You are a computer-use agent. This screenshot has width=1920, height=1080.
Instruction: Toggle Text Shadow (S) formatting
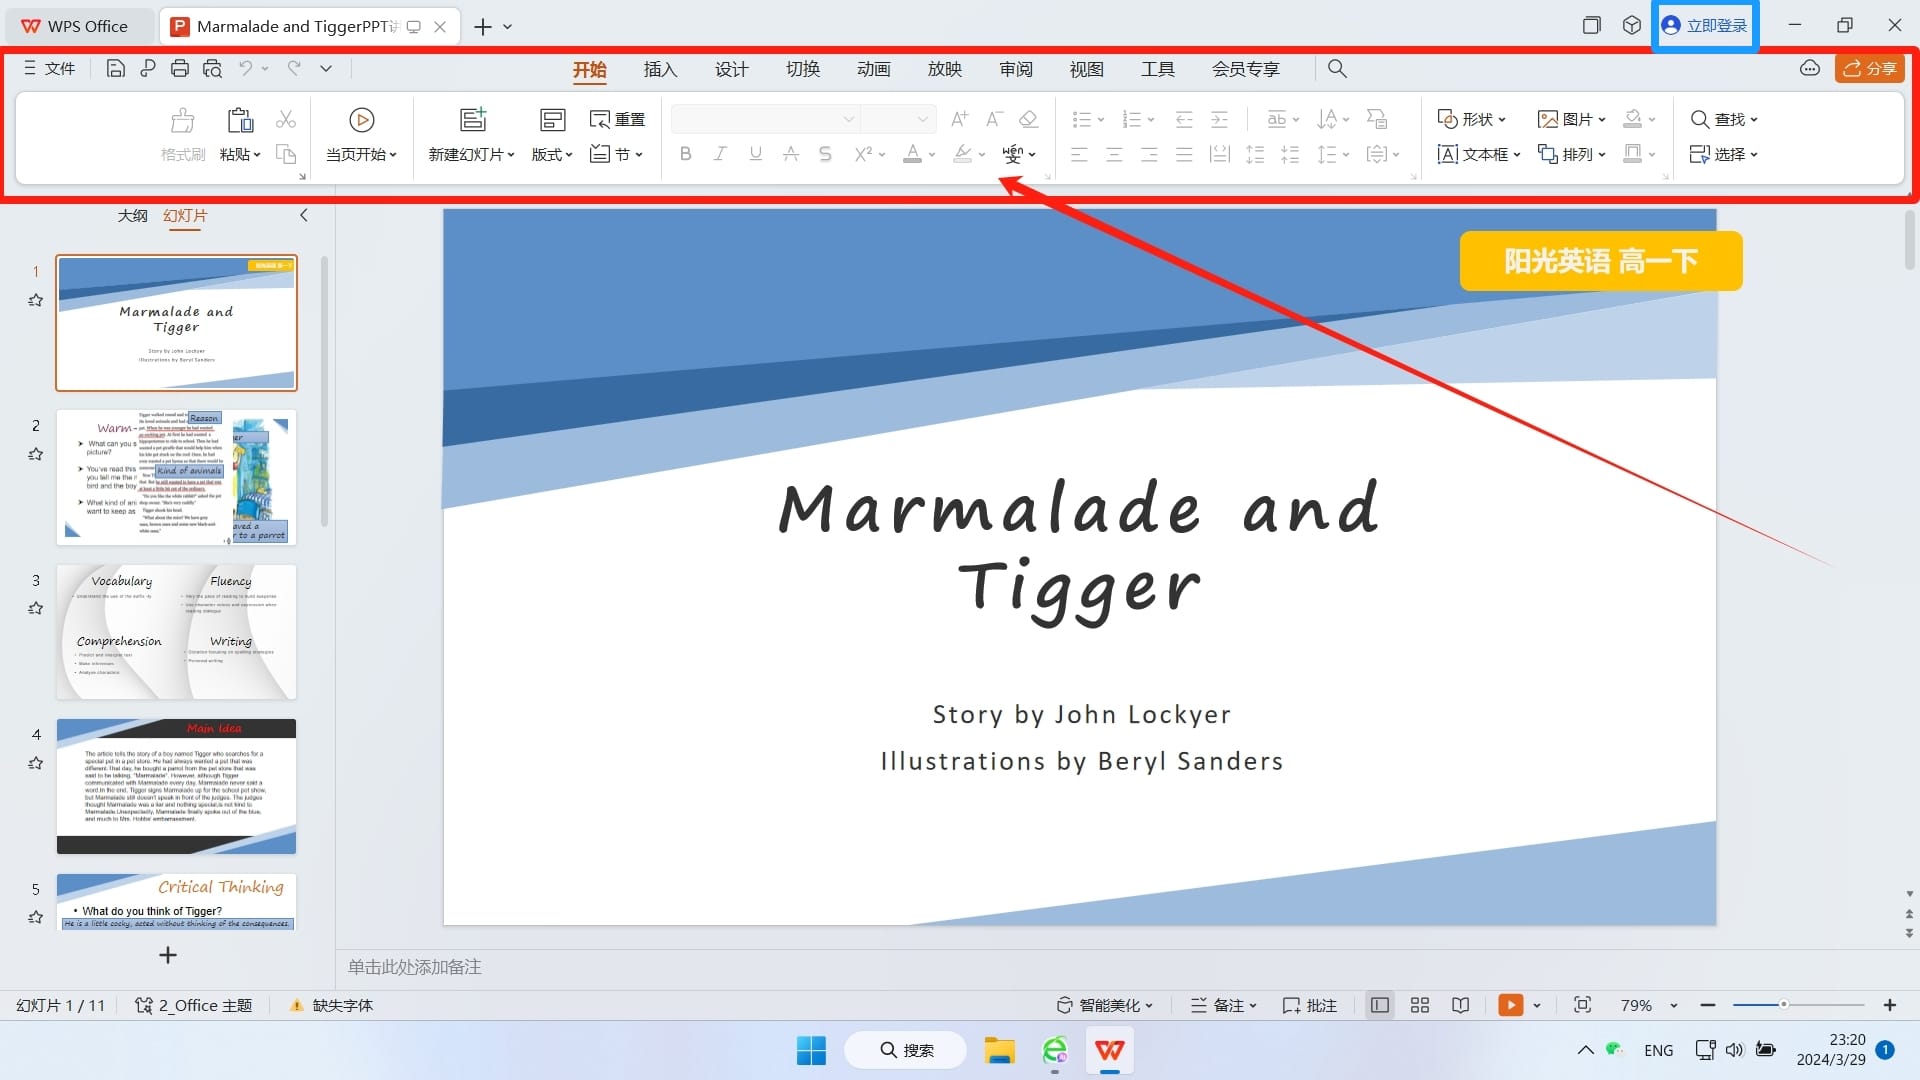[825, 154]
